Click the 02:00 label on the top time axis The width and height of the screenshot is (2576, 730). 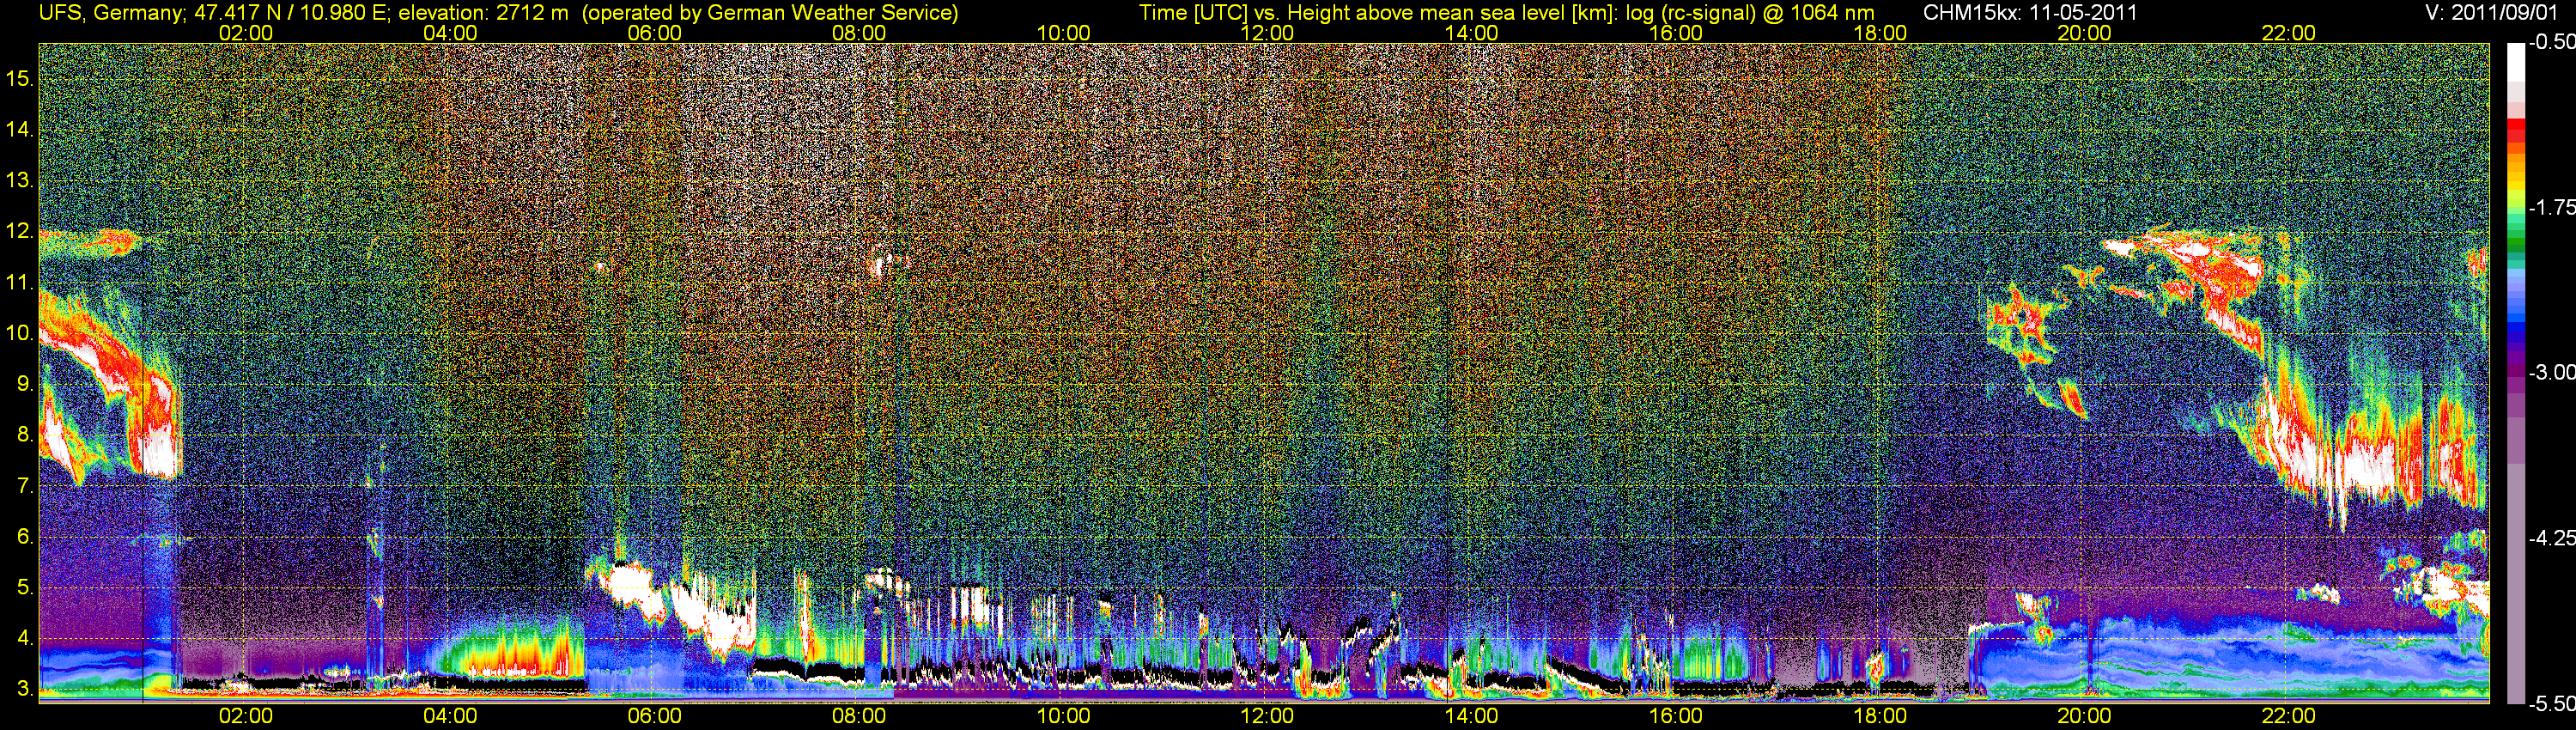tap(246, 33)
